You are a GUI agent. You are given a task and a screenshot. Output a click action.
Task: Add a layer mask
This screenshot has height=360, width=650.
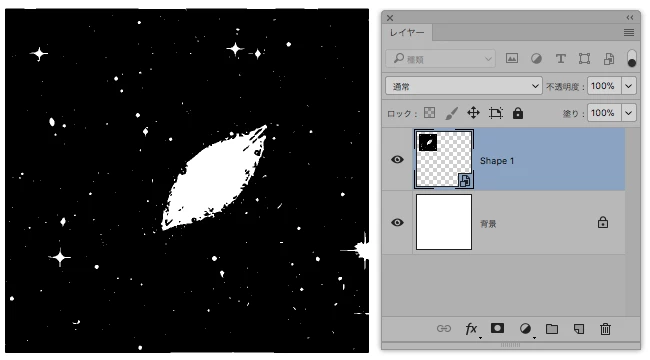pos(497,328)
